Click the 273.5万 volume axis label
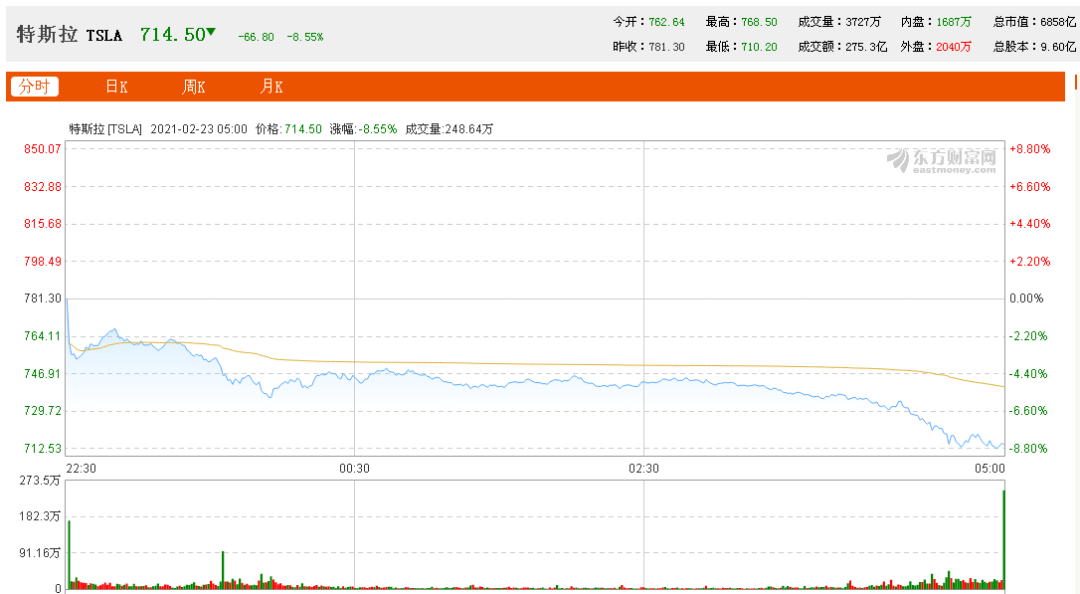 (40, 480)
